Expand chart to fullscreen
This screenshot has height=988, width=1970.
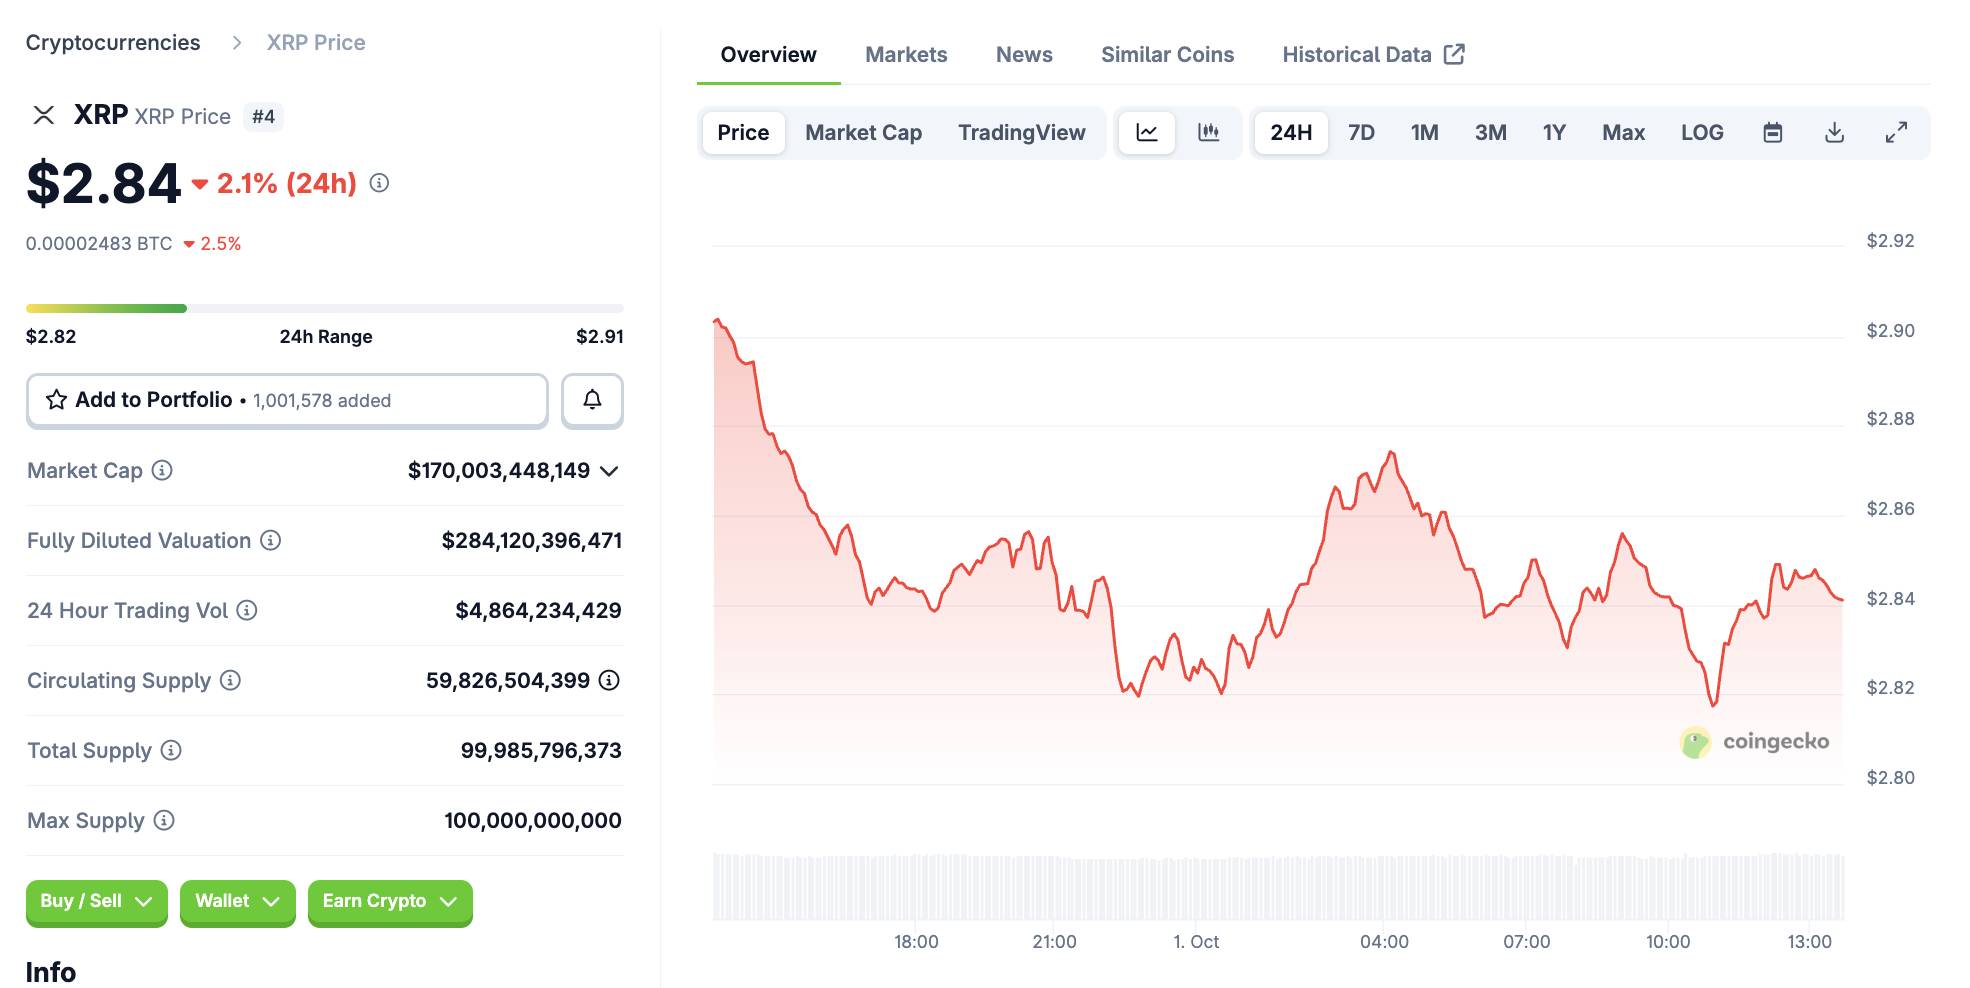coord(1896,133)
